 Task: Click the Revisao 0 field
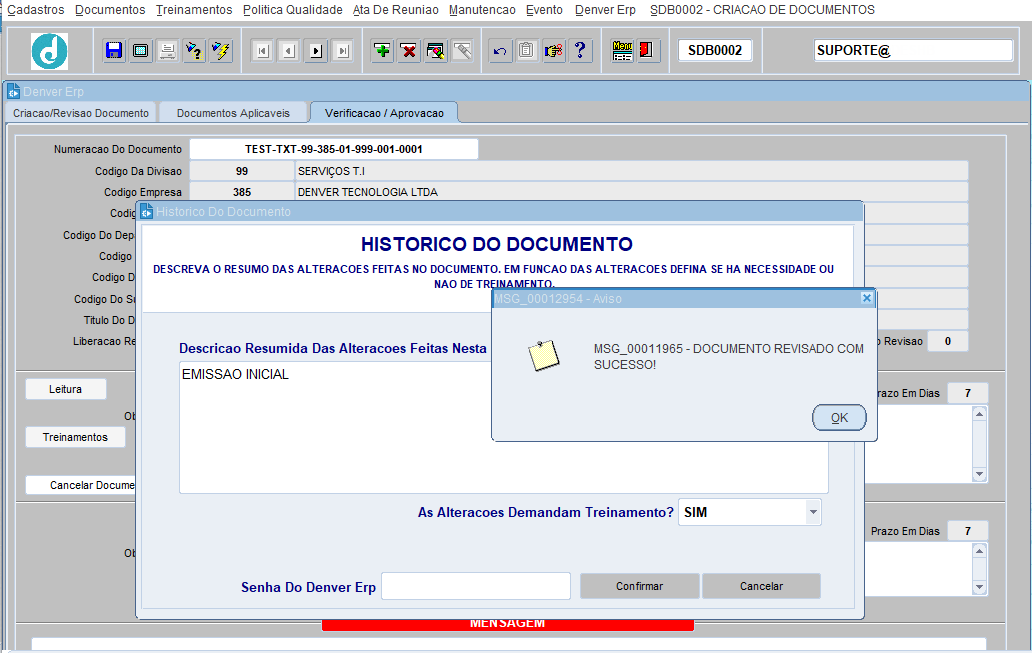coord(948,341)
